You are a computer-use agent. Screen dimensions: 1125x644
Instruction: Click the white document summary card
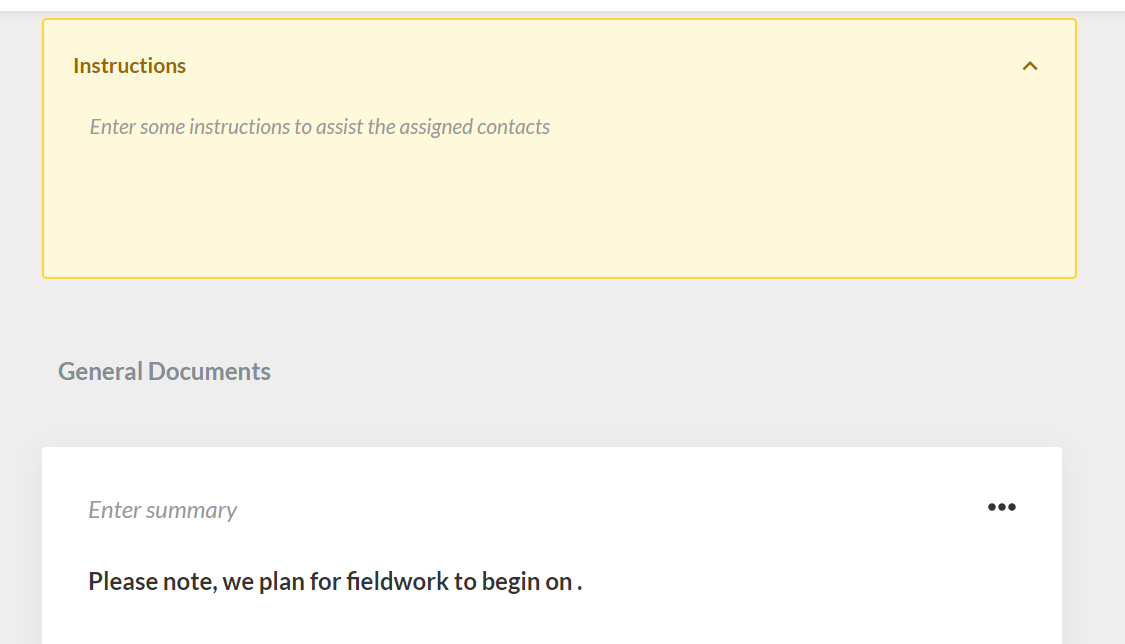[x=550, y=545]
